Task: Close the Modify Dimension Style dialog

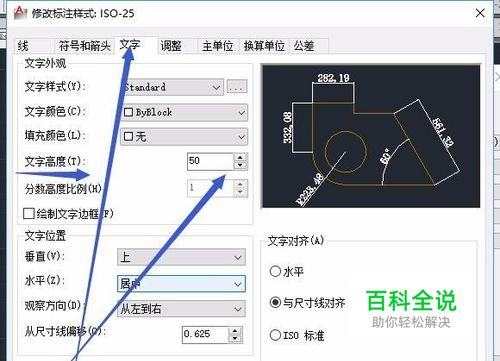Action: [480, 13]
